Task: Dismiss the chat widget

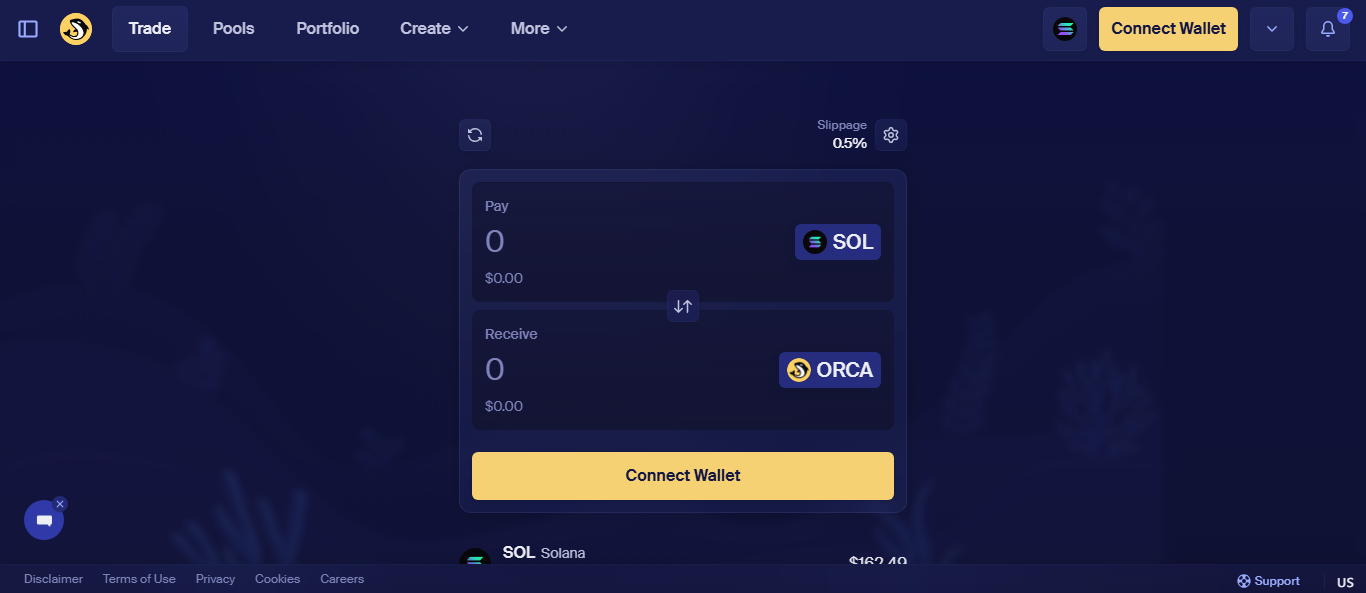Action: 60,504
